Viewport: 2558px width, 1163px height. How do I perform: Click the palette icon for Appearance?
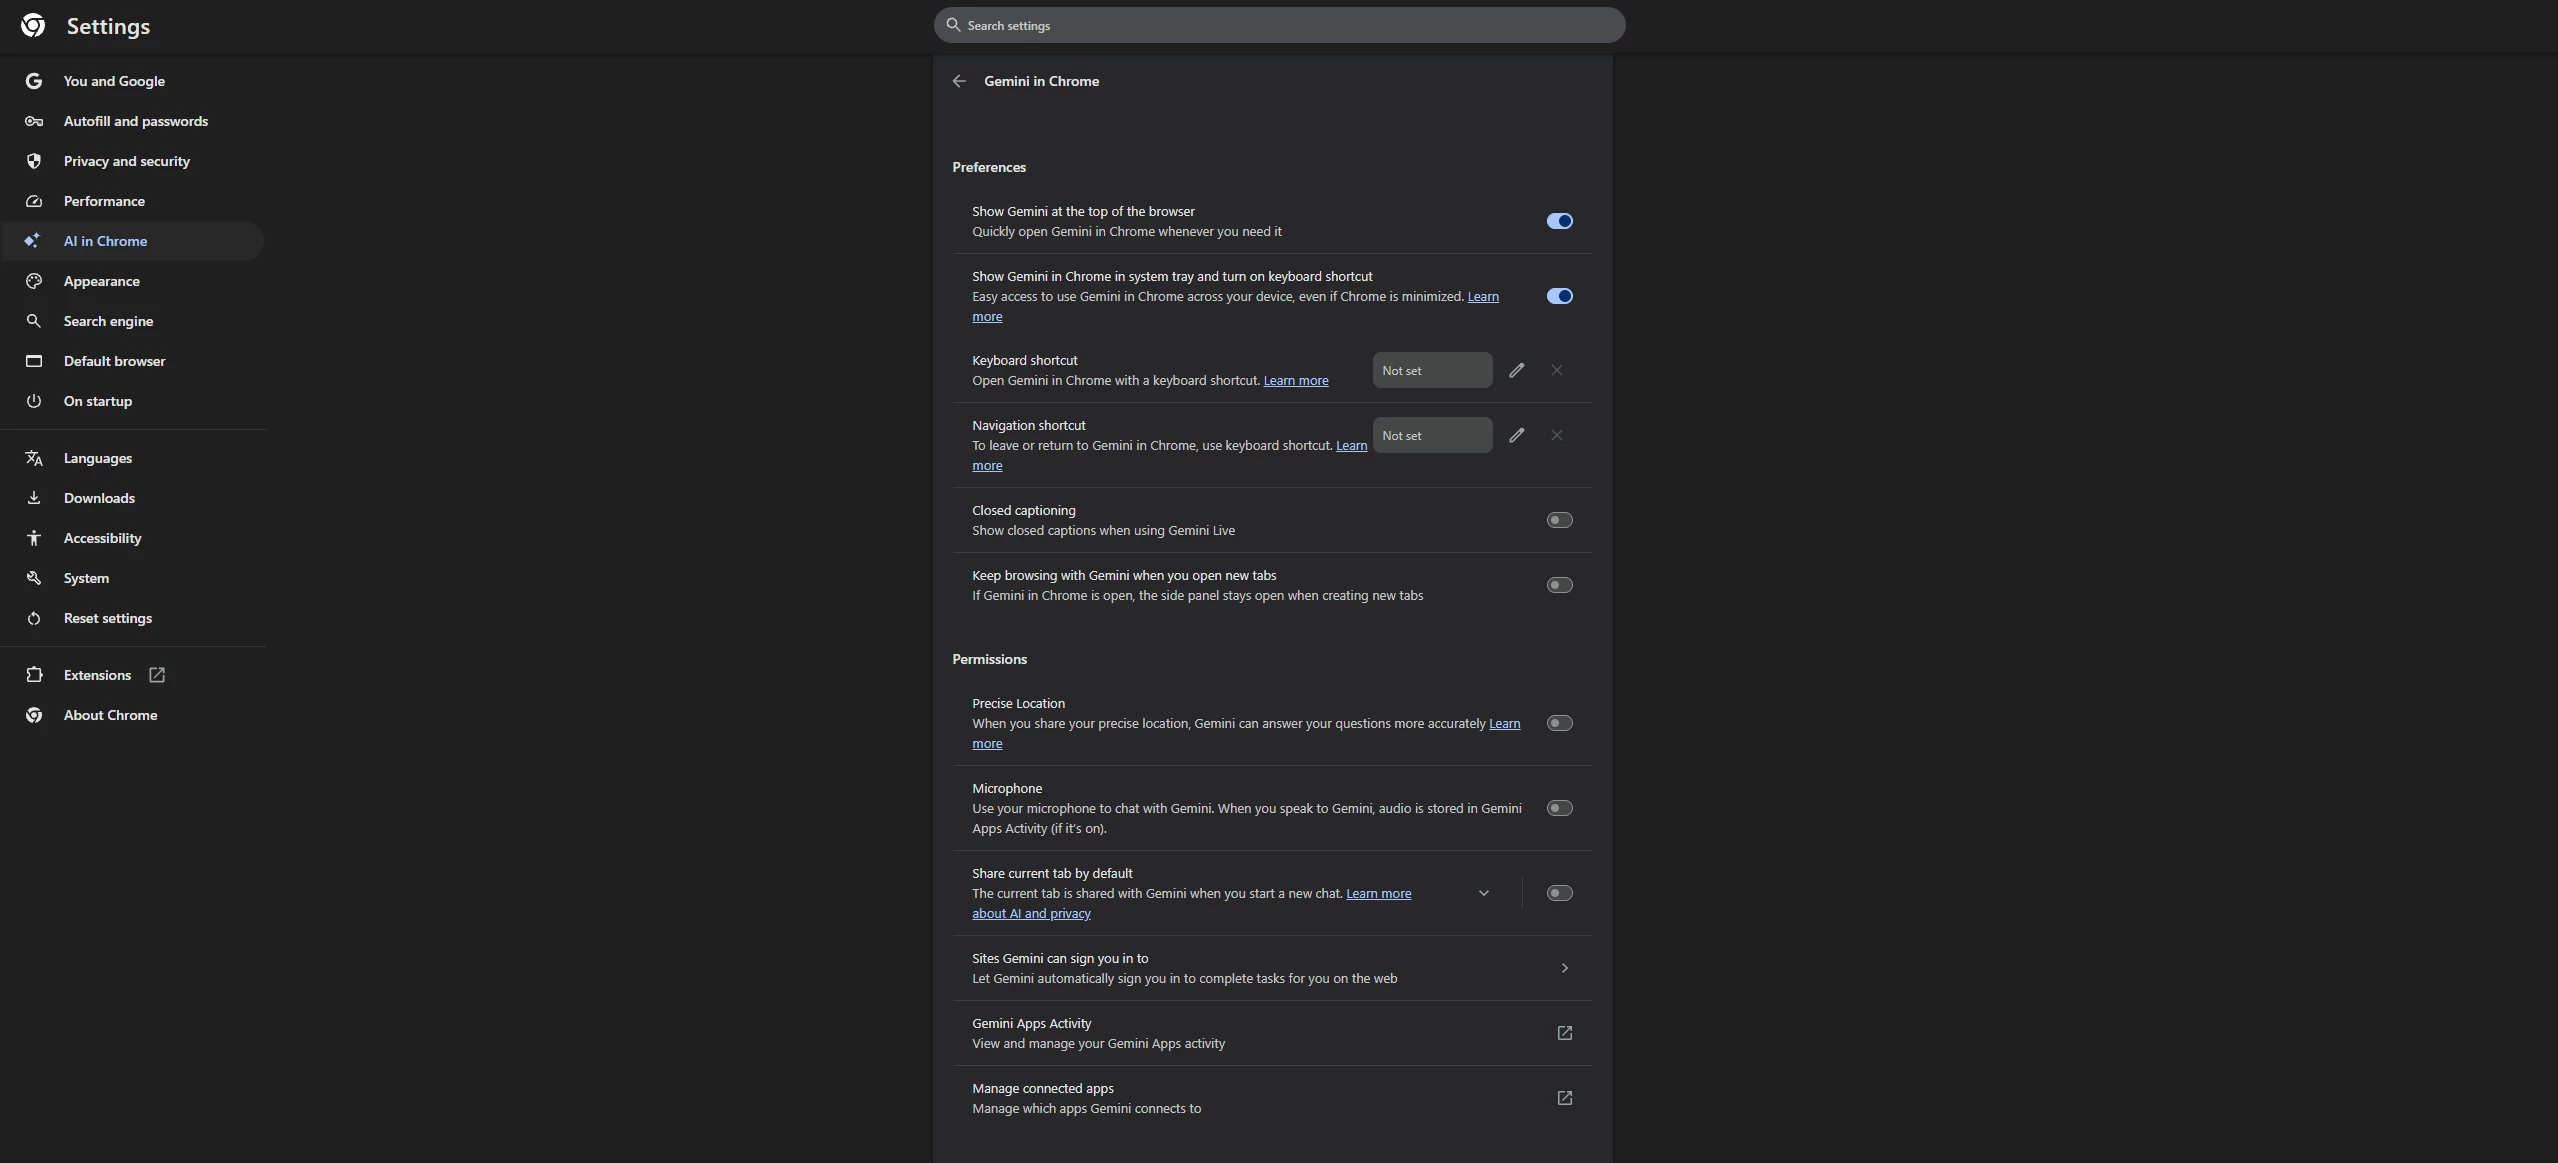click(34, 281)
